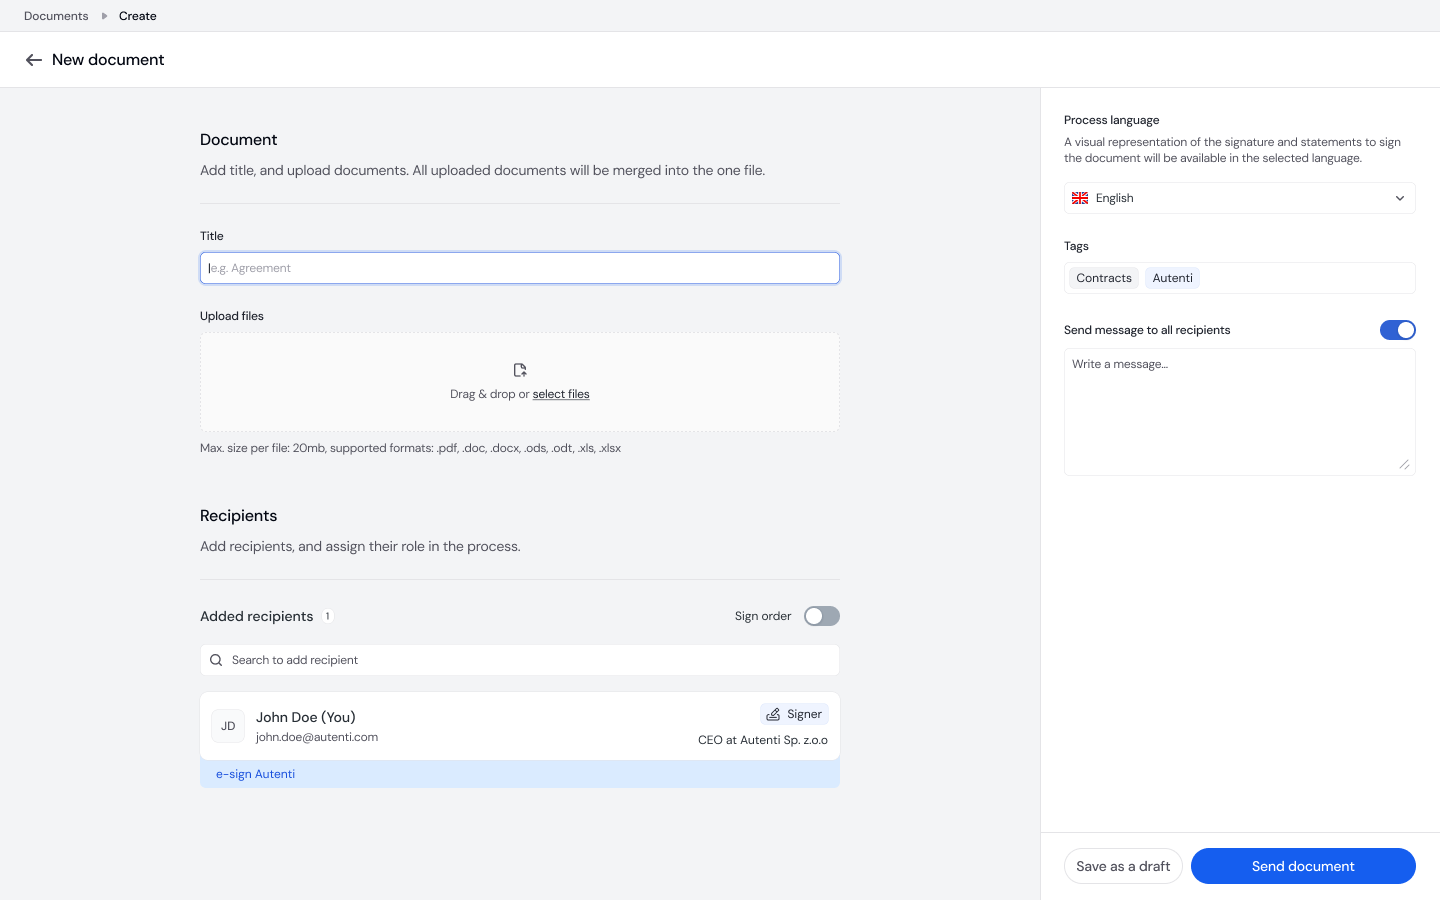
Task: Click the JD avatar initials badge
Action: click(228, 726)
